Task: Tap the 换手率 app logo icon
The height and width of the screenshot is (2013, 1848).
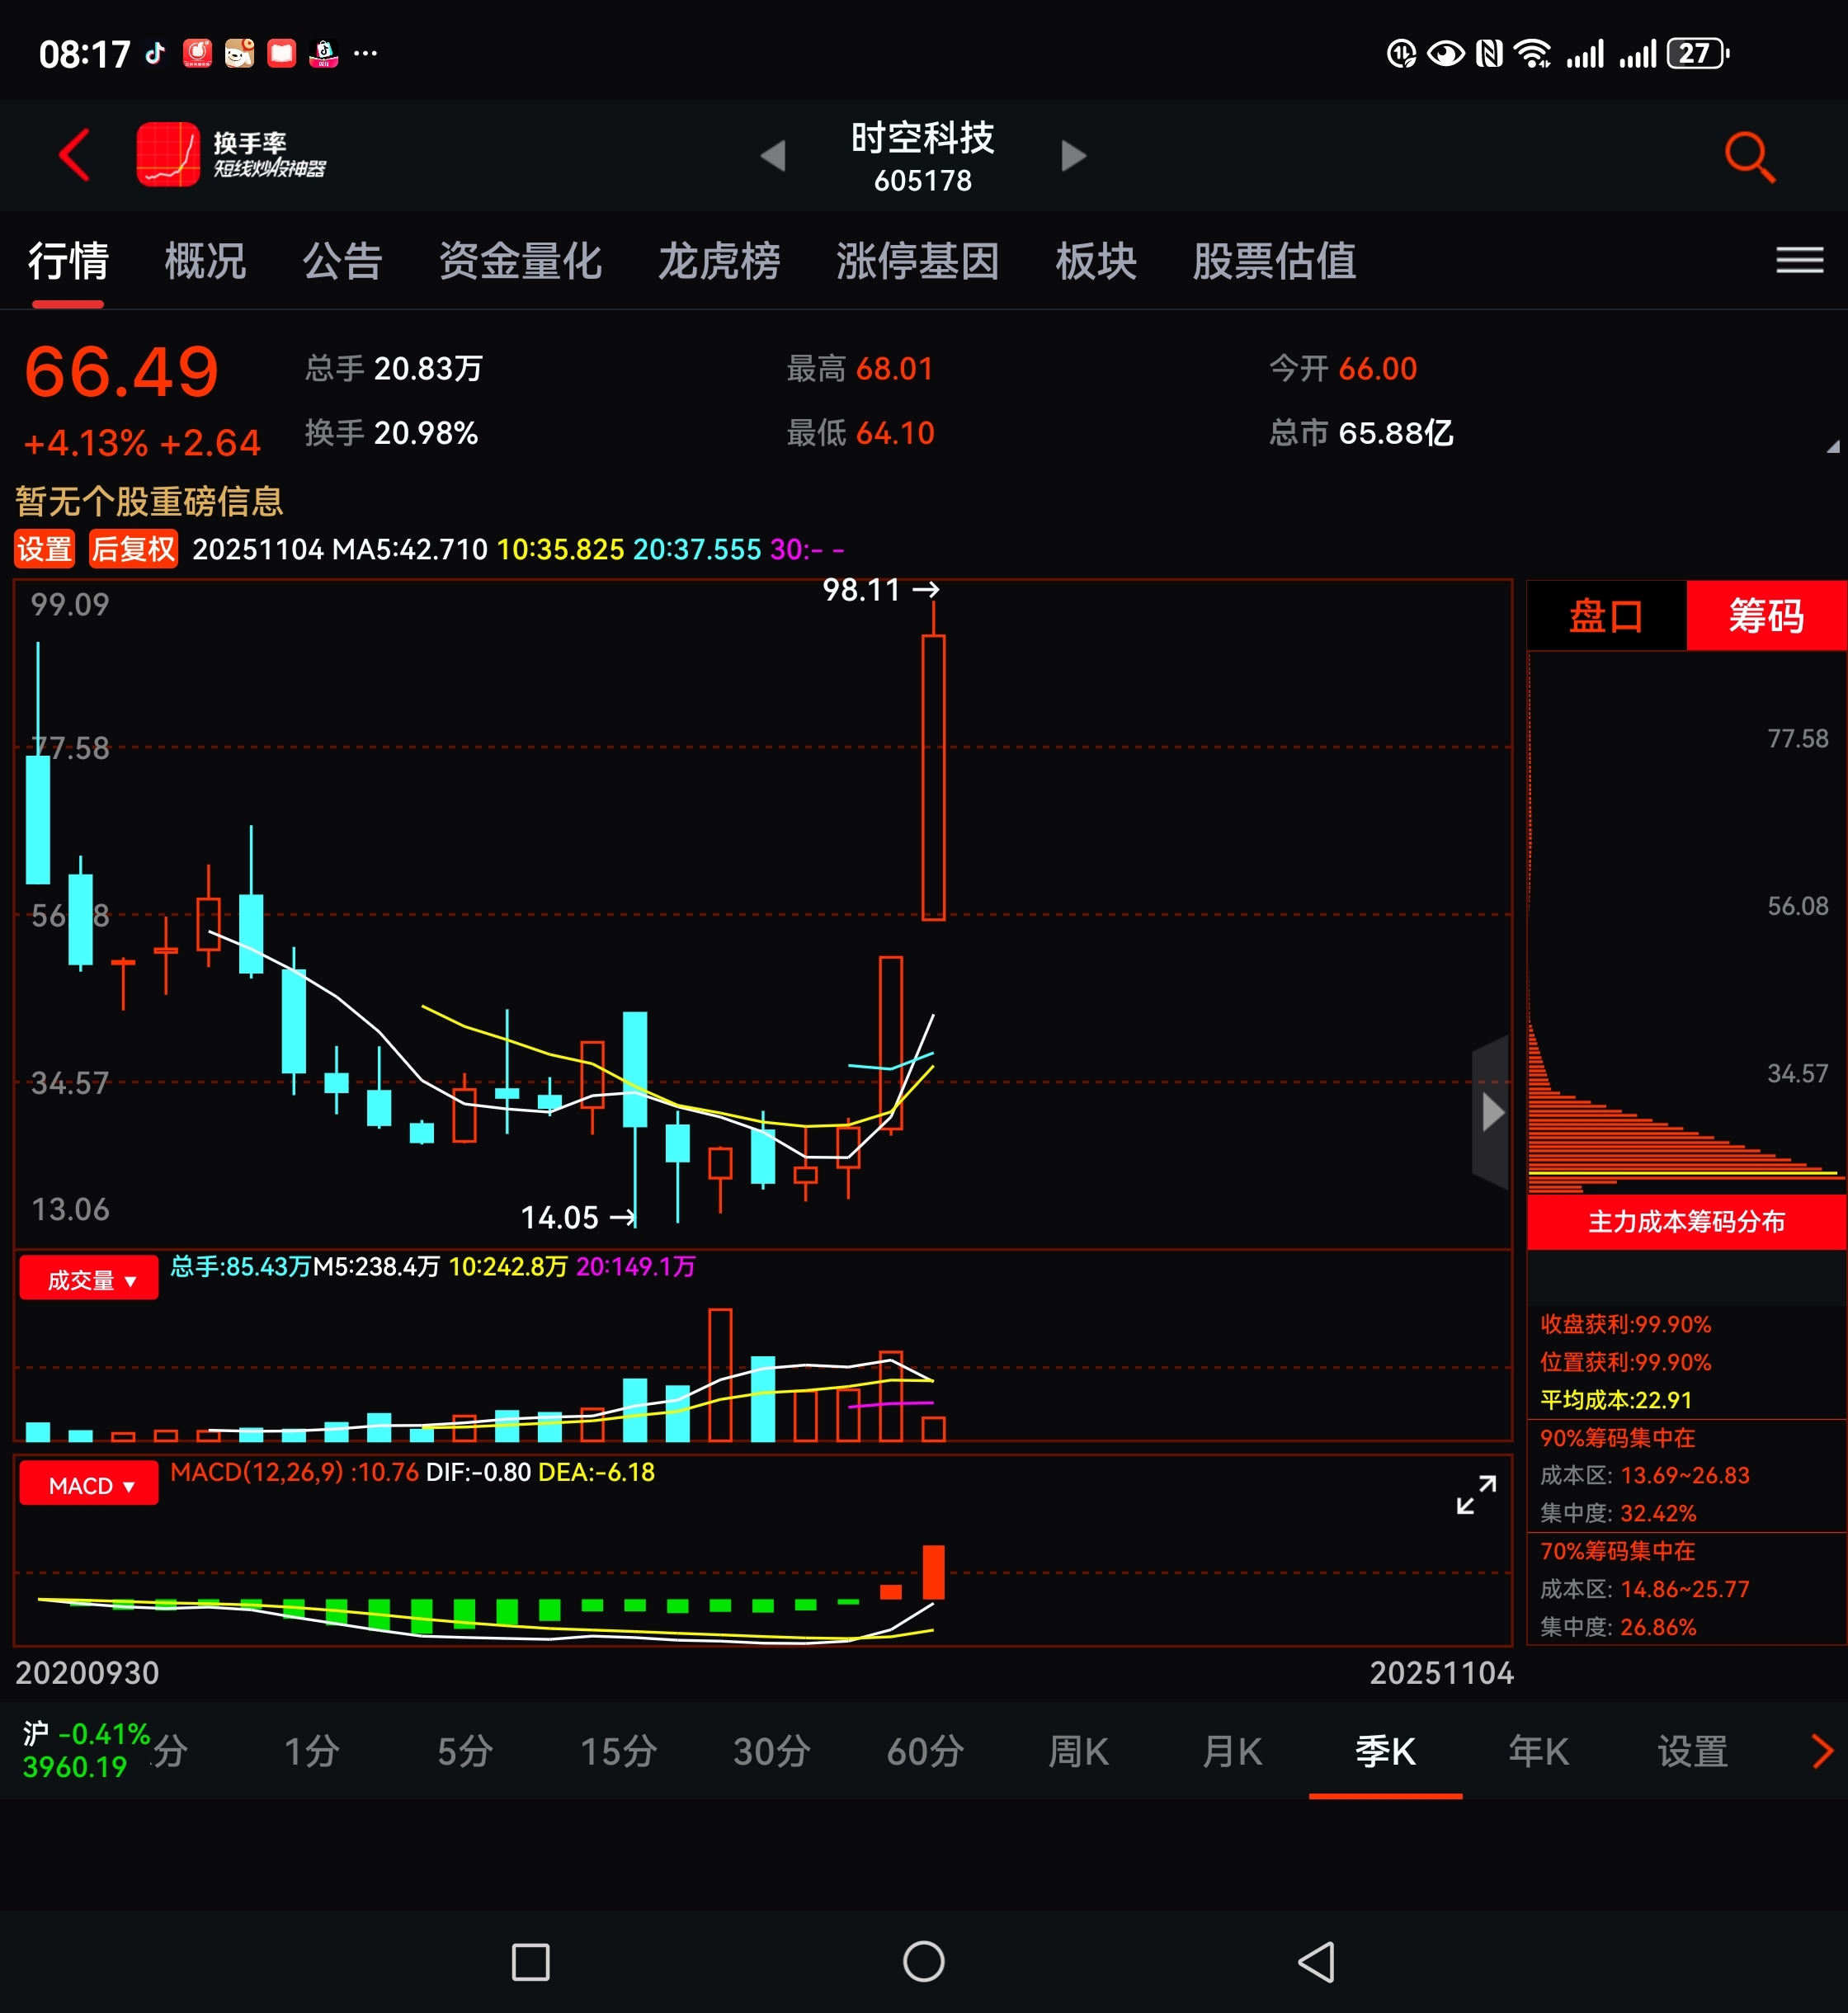Action: point(168,155)
